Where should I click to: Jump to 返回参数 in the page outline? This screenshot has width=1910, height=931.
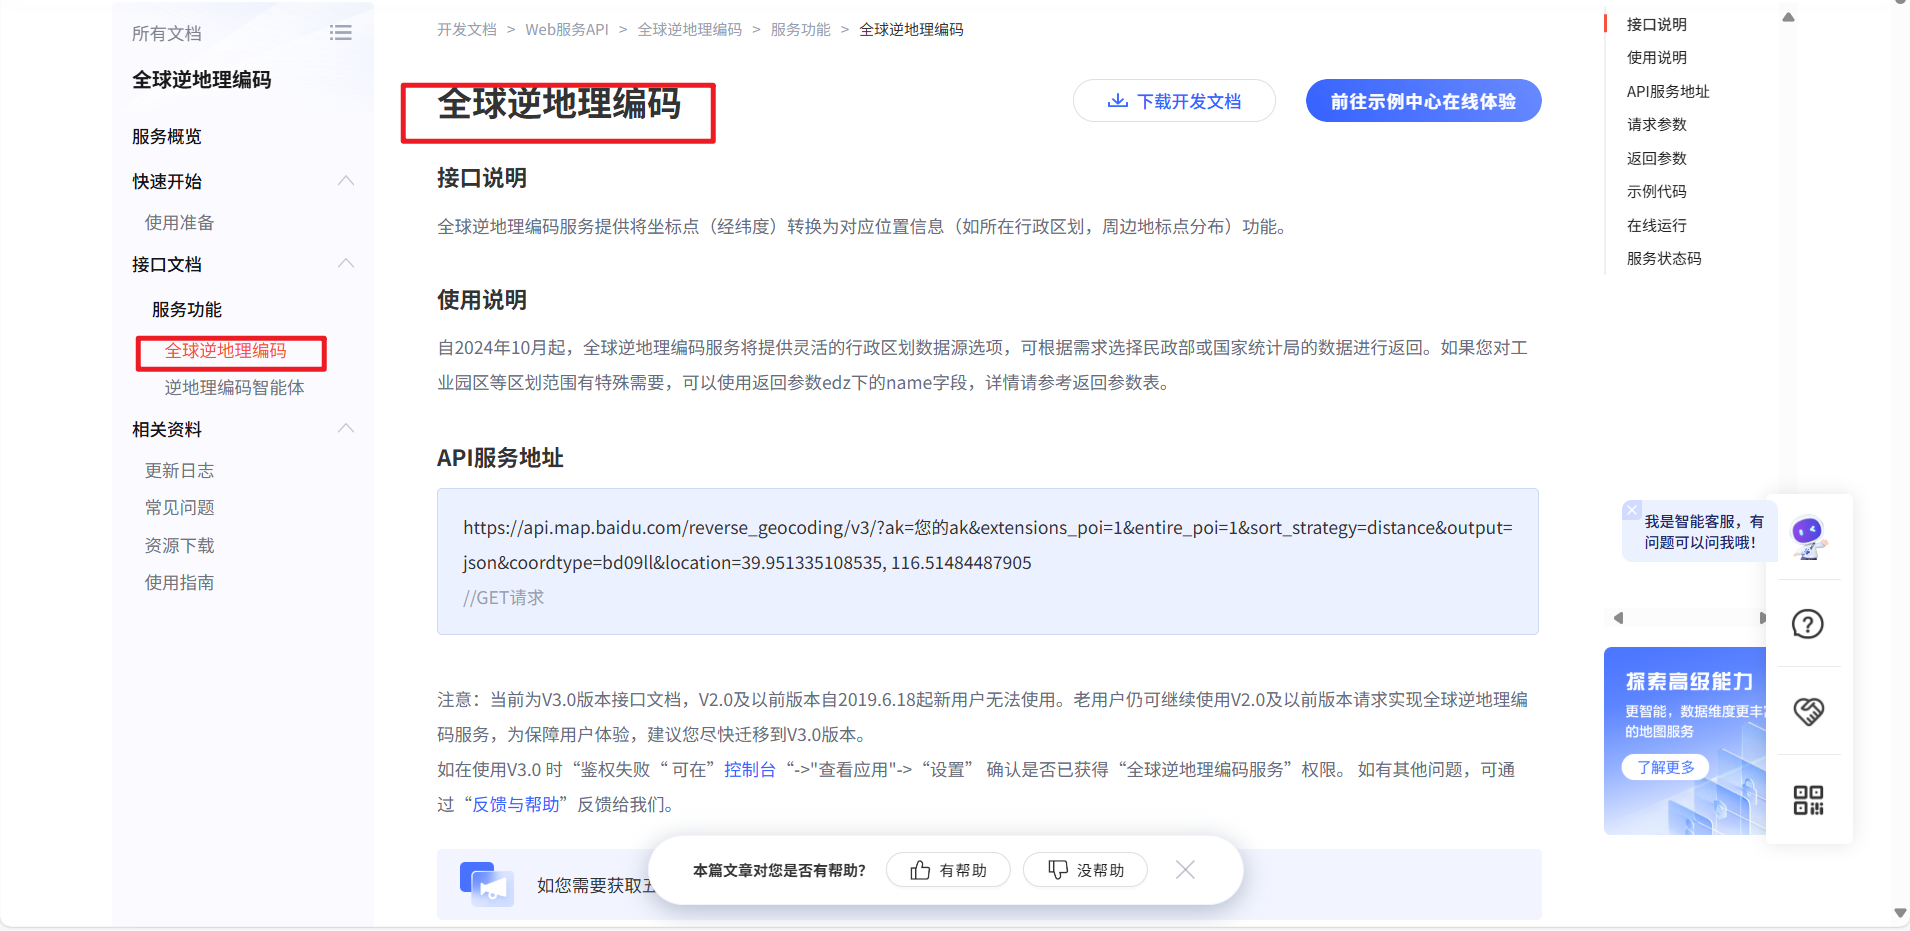[1657, 159]
